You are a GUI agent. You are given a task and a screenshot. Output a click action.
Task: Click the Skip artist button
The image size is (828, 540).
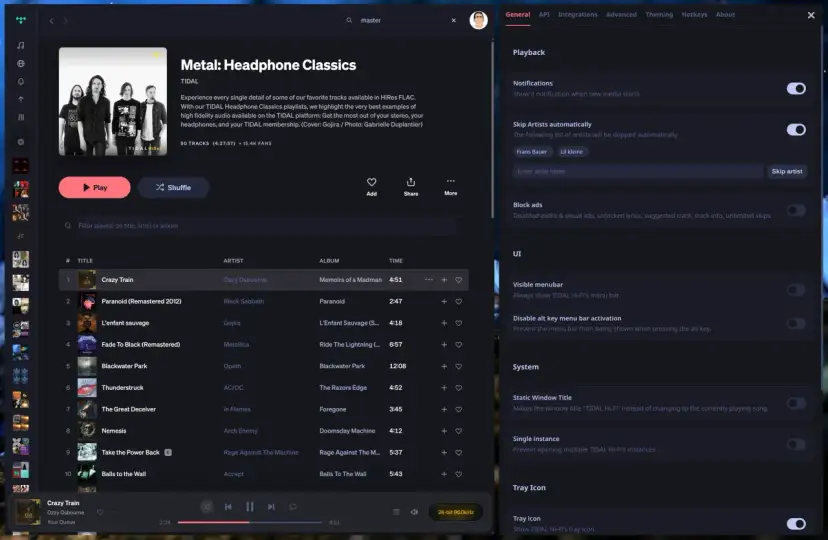pyautogui.click(x=787, y=172)
